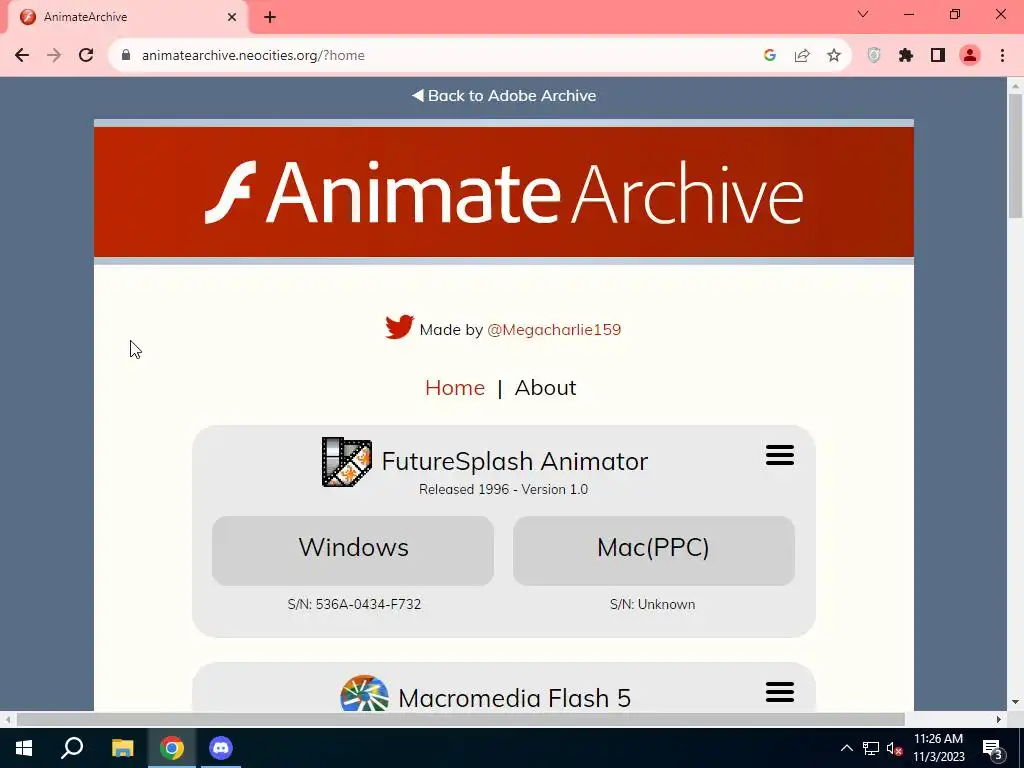Open the tab search chevron

coord(863,14)
